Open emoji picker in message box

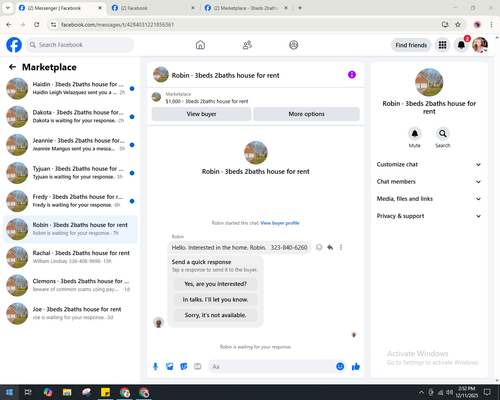click(x=340, y=367)
